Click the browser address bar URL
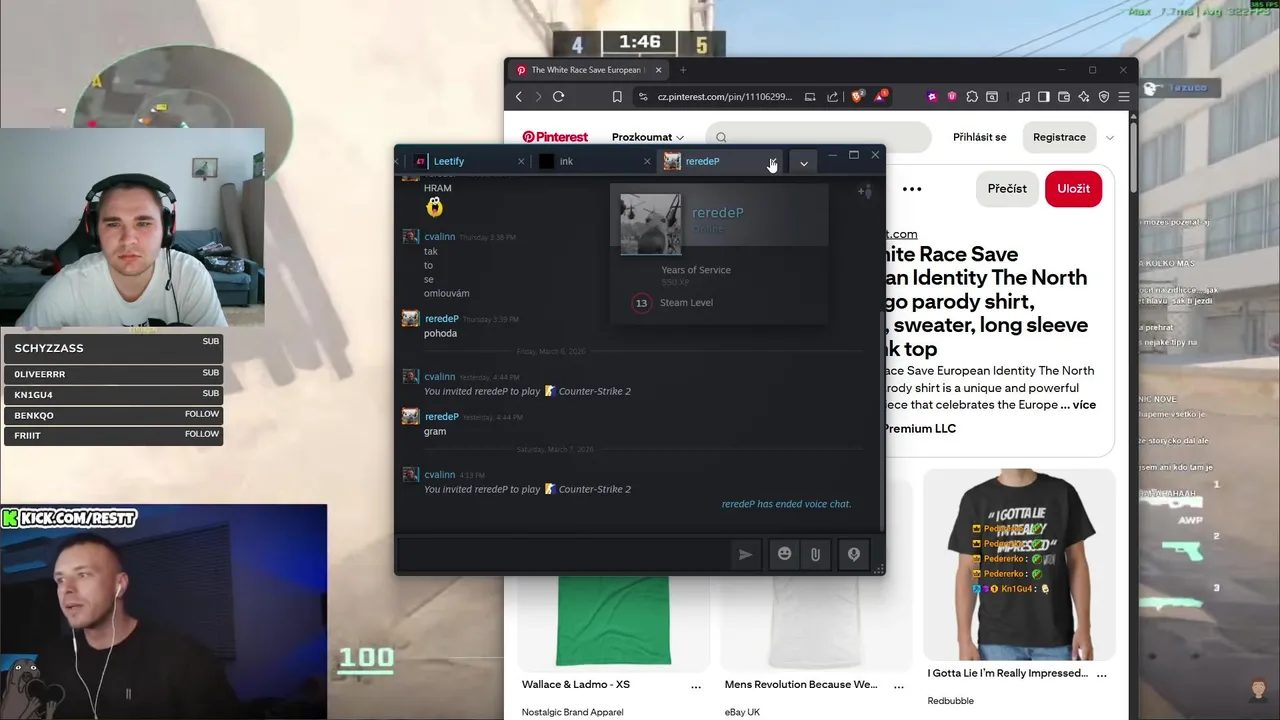Image resolution: width=1280 pixels, height=720 pixels. coord(725,97)
